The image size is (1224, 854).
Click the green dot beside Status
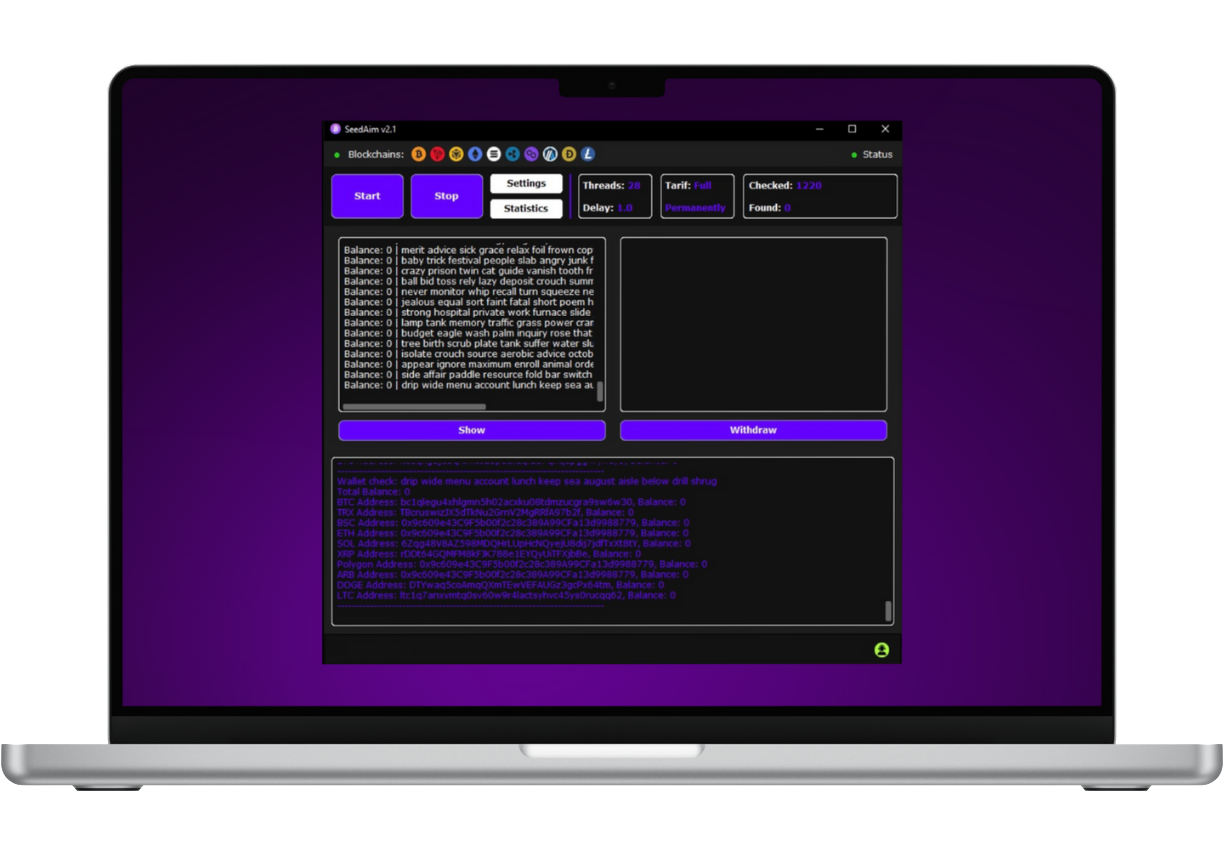coord(854,155)
